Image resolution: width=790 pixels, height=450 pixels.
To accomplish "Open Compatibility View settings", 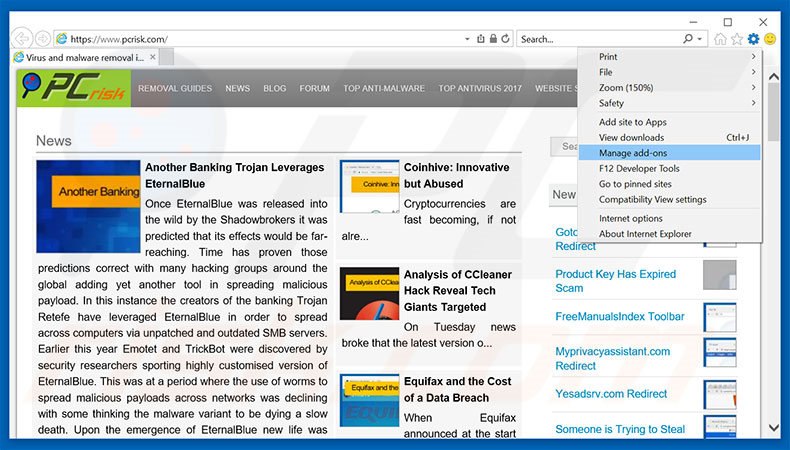I will [670, 200].
